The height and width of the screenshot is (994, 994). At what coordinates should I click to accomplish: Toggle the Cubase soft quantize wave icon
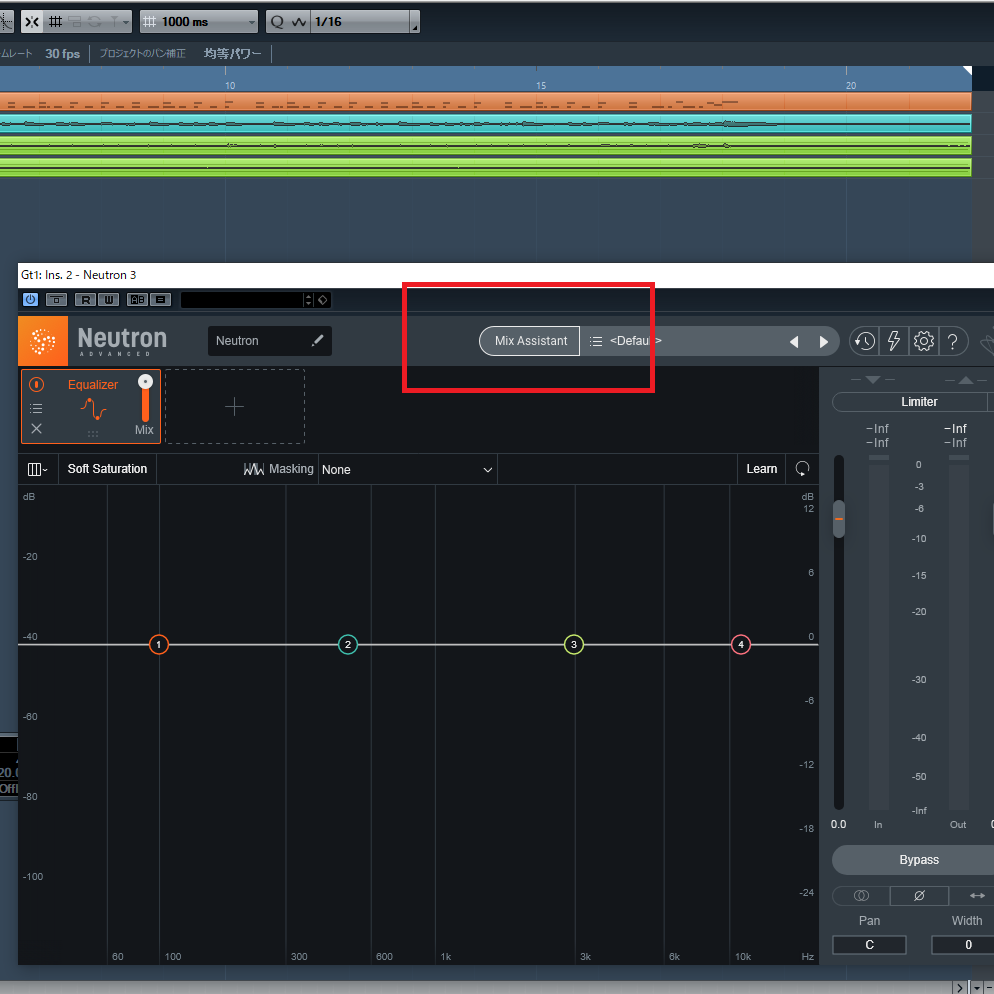click(299, 22)
